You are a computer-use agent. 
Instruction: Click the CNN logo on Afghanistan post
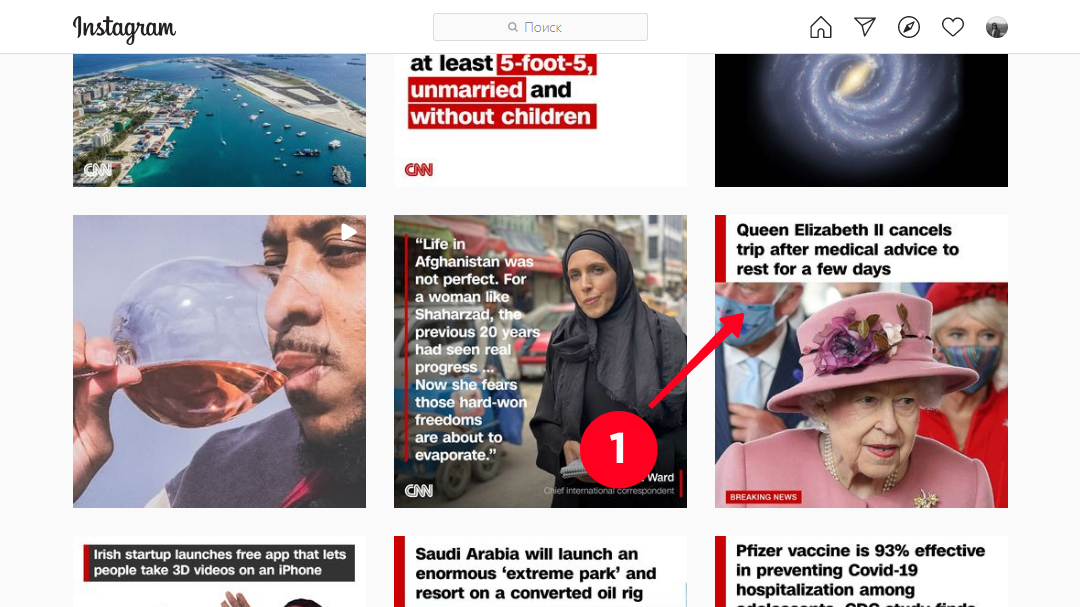point(418,491)
